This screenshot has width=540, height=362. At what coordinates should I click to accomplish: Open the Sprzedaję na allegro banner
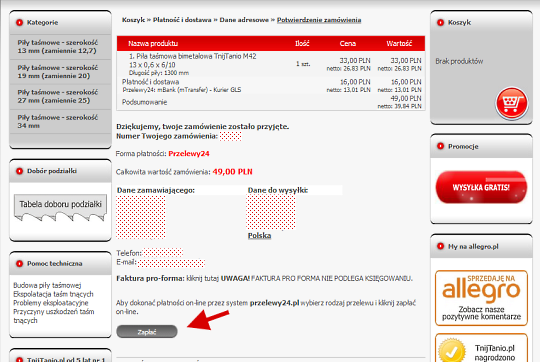pos(481,298)
